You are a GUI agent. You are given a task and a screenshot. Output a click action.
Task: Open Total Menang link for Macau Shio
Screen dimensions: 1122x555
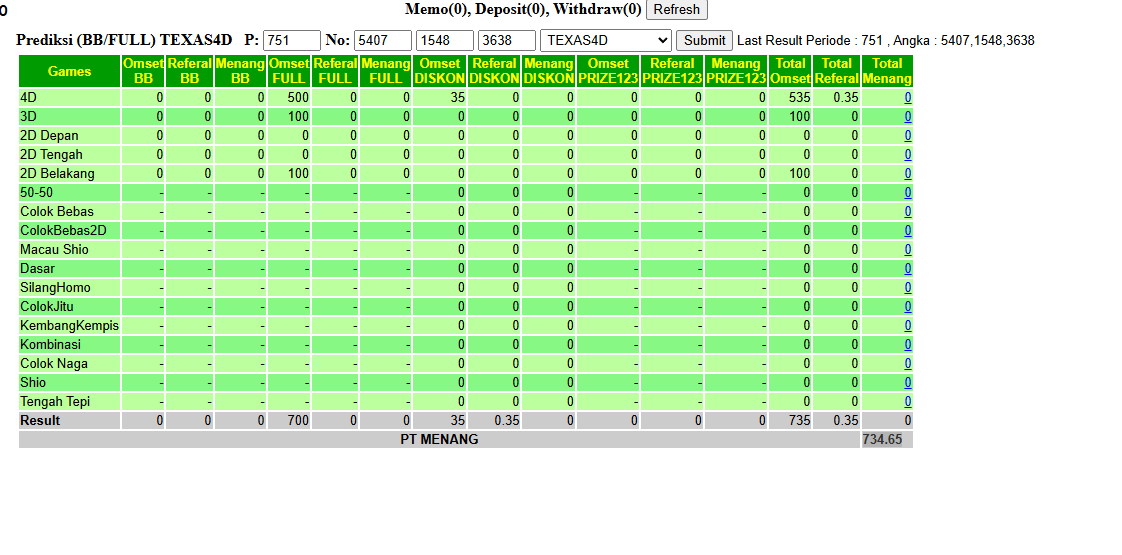pyautogui.click(x=907, y=250)
